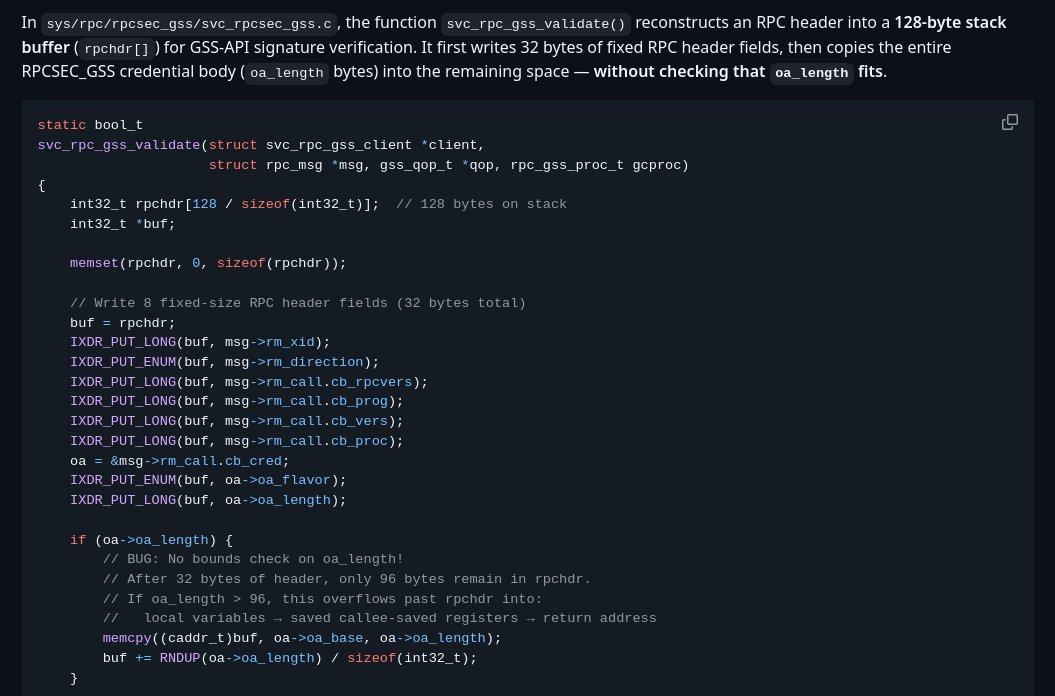Click the 'oa = &msg->rm_call.cb_cred;' line
1055x696 pixels.
coord(180,461)
